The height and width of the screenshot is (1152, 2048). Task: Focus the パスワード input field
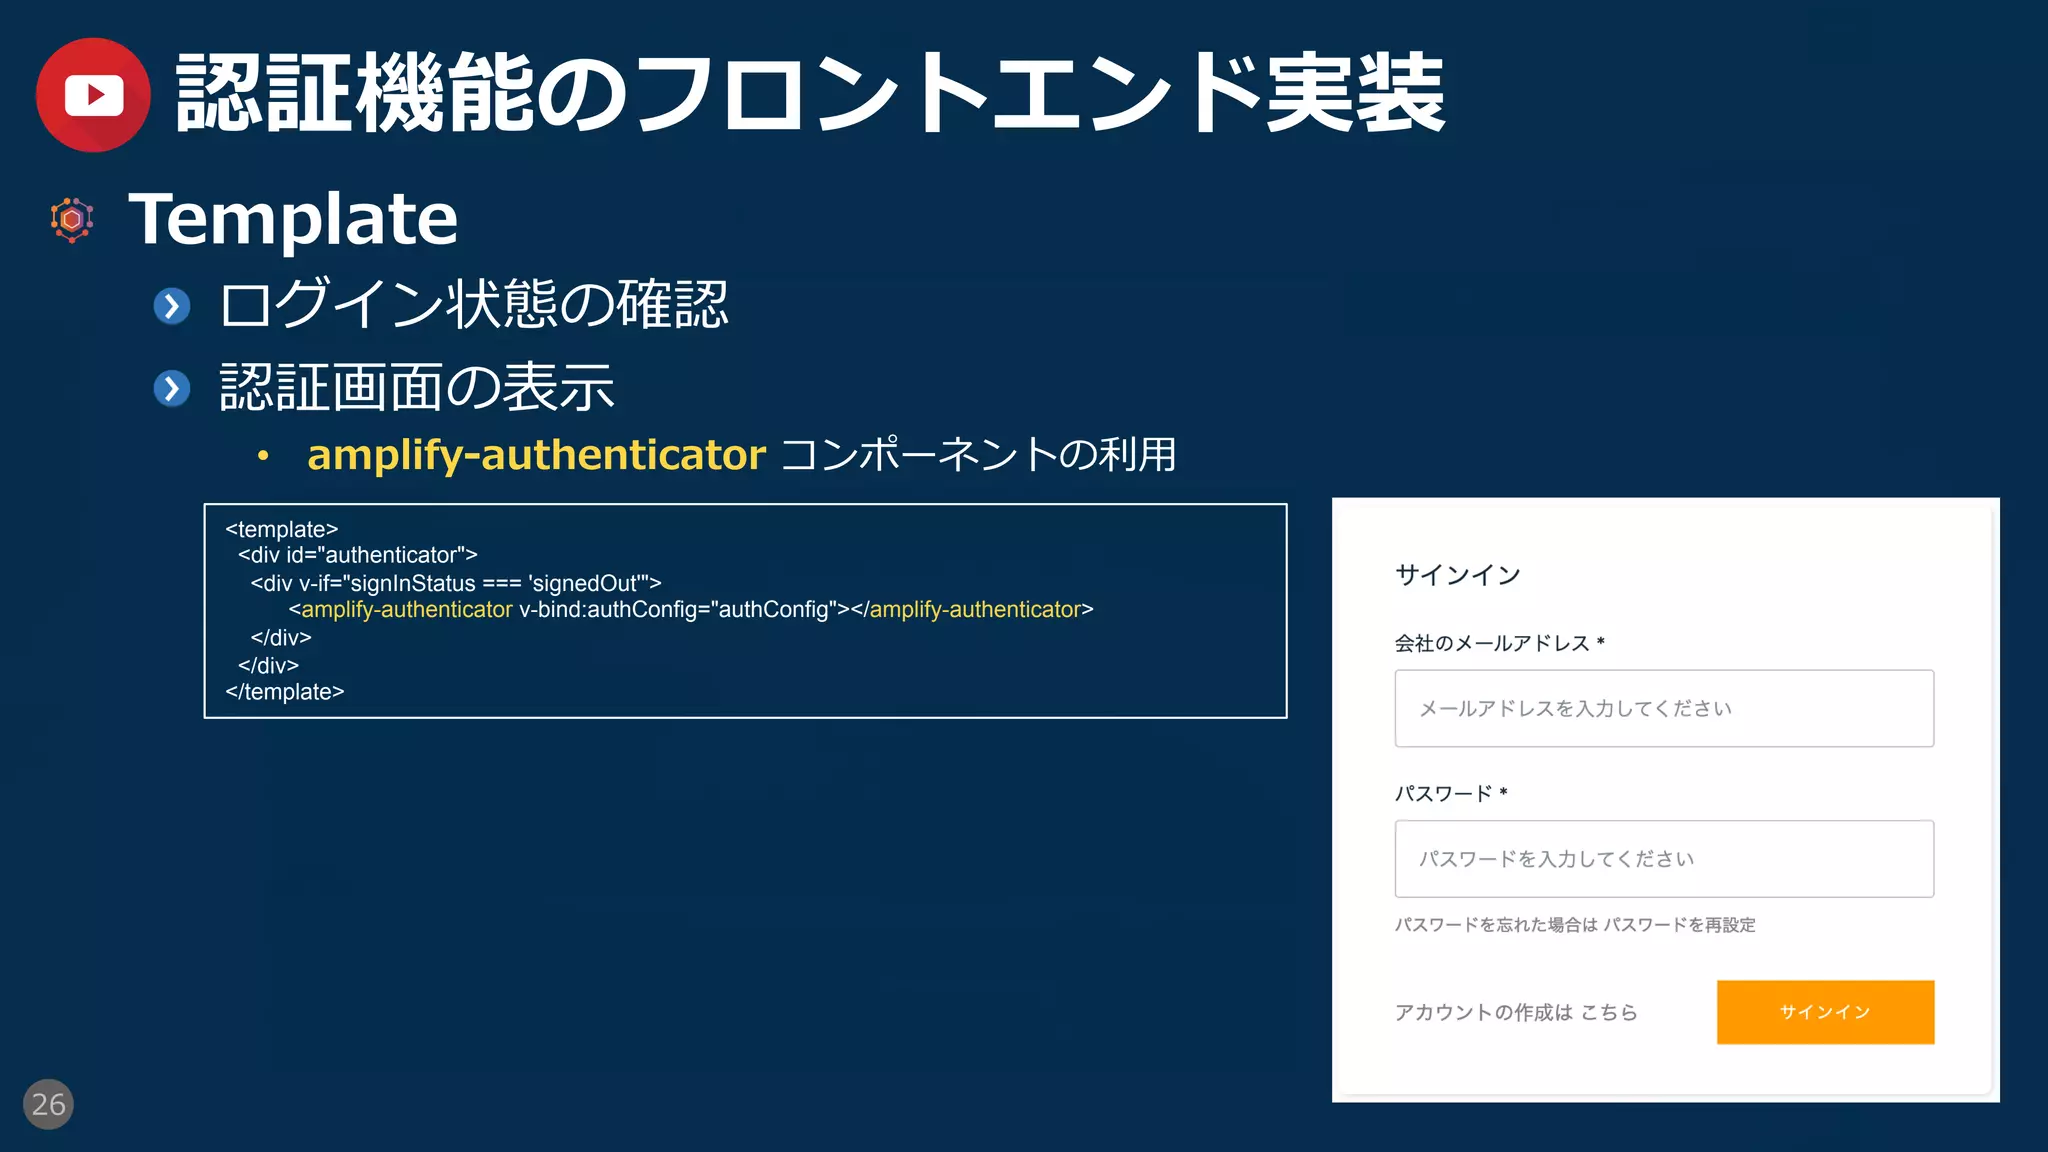[1664, 859]
